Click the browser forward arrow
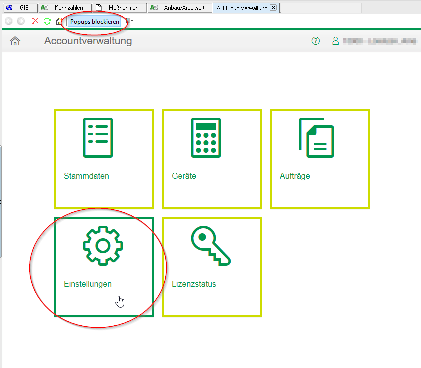 coord(21,21)
